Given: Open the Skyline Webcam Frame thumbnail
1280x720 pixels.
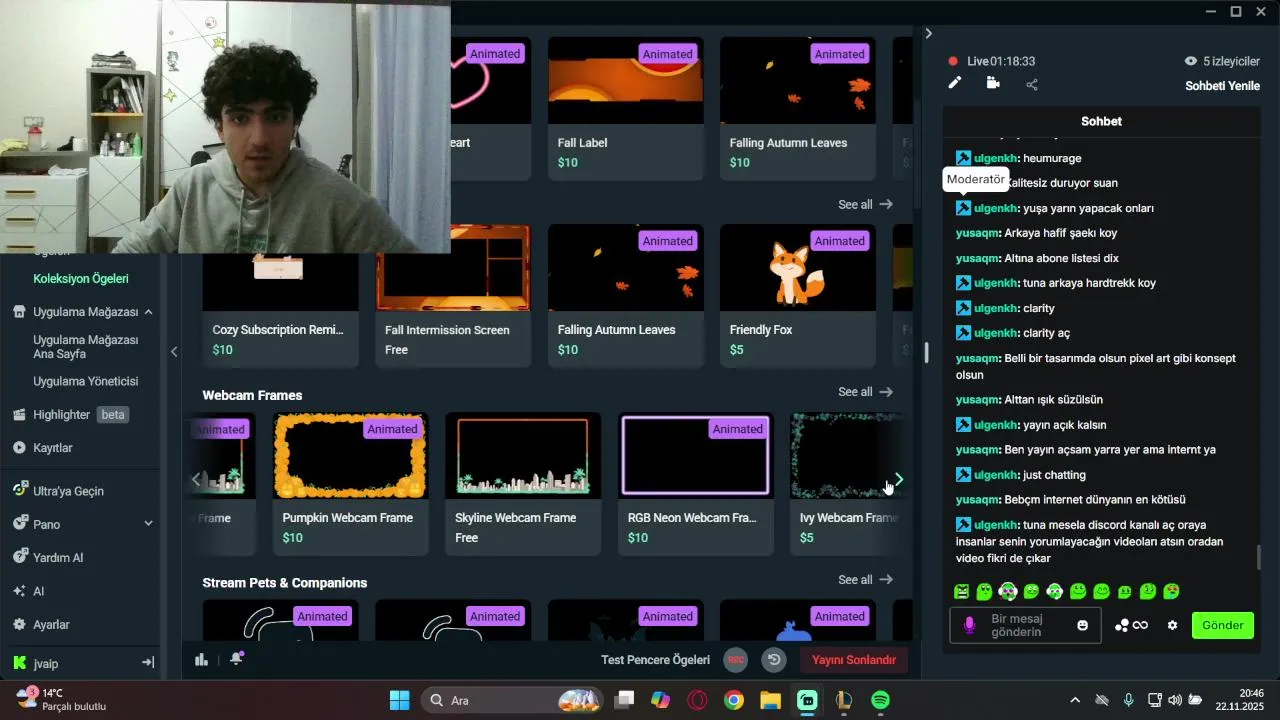Looking at the screenshot, I should coord(523,456).
